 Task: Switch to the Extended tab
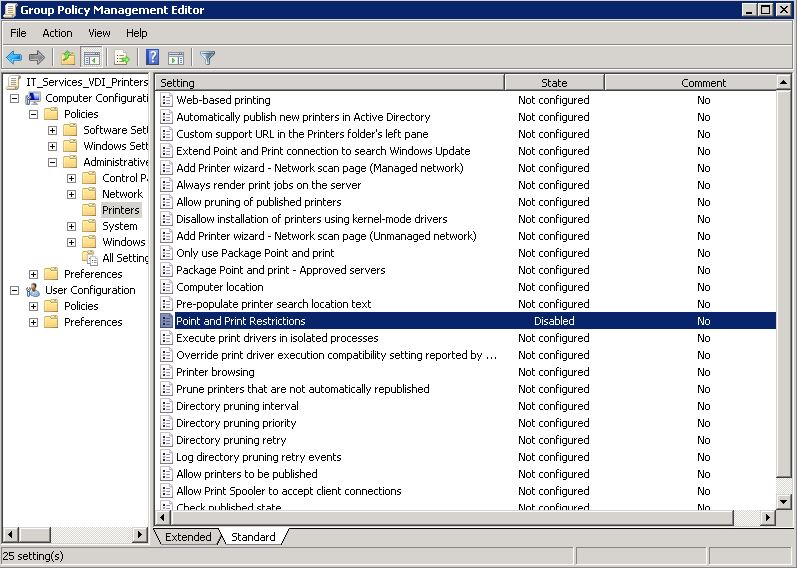click(x=188, y=537)
